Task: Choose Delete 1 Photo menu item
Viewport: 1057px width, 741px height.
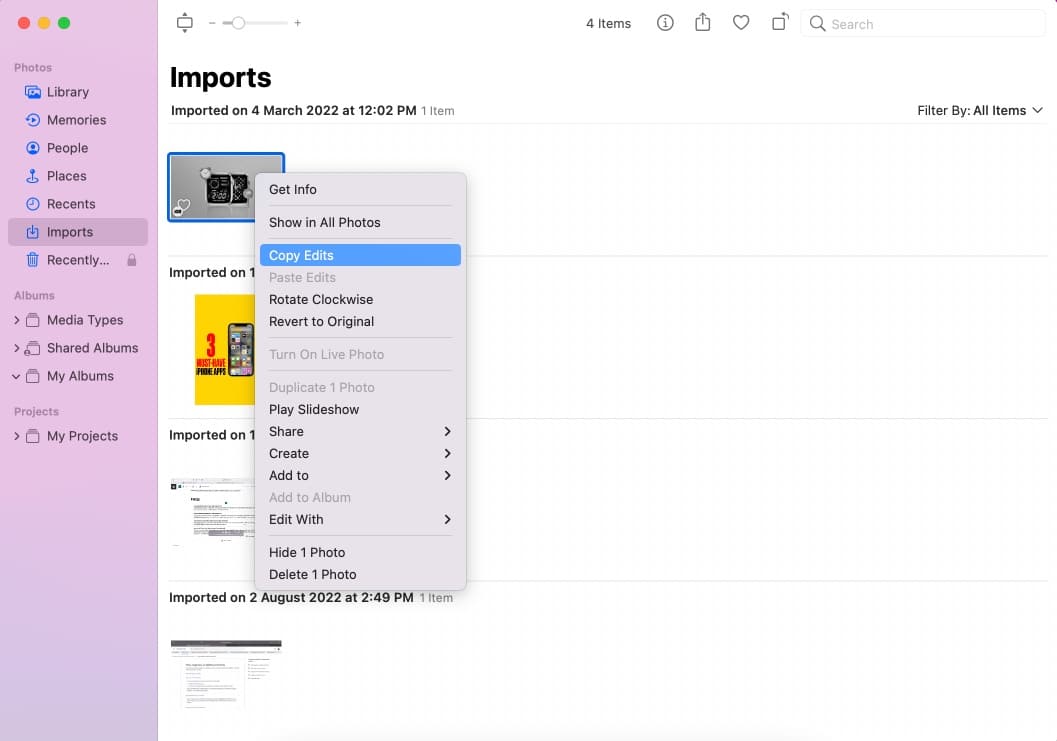Action: 360,574
